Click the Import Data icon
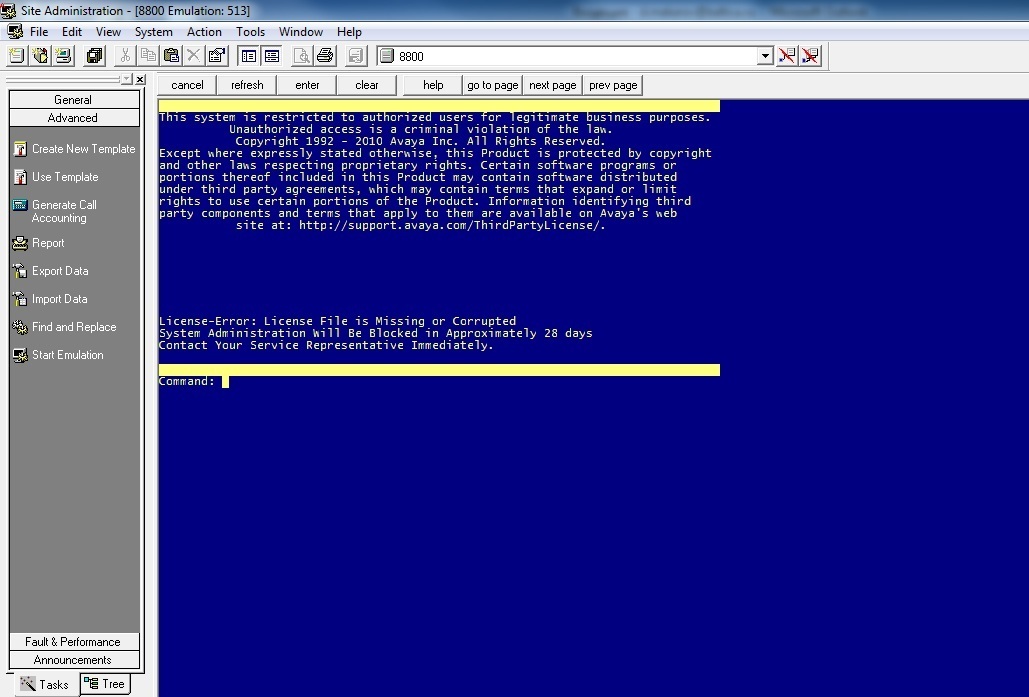 [20, 299]
